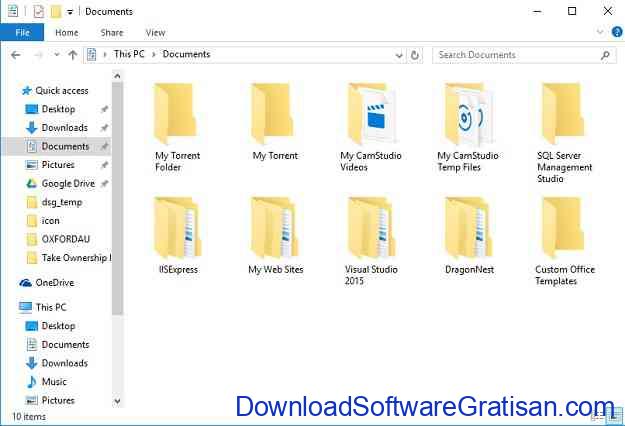The width and height of the screenshot is (625, 426).
Task: Select dsg_temp folder in Quick access
Action: click(x=54, y=202)
